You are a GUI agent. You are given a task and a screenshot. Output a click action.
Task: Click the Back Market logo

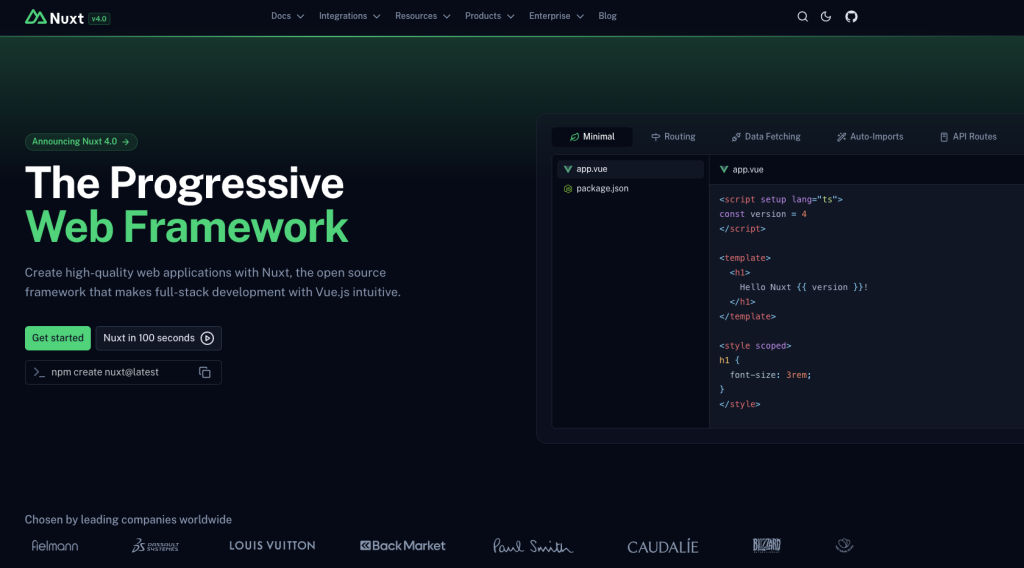click(402, 545)
